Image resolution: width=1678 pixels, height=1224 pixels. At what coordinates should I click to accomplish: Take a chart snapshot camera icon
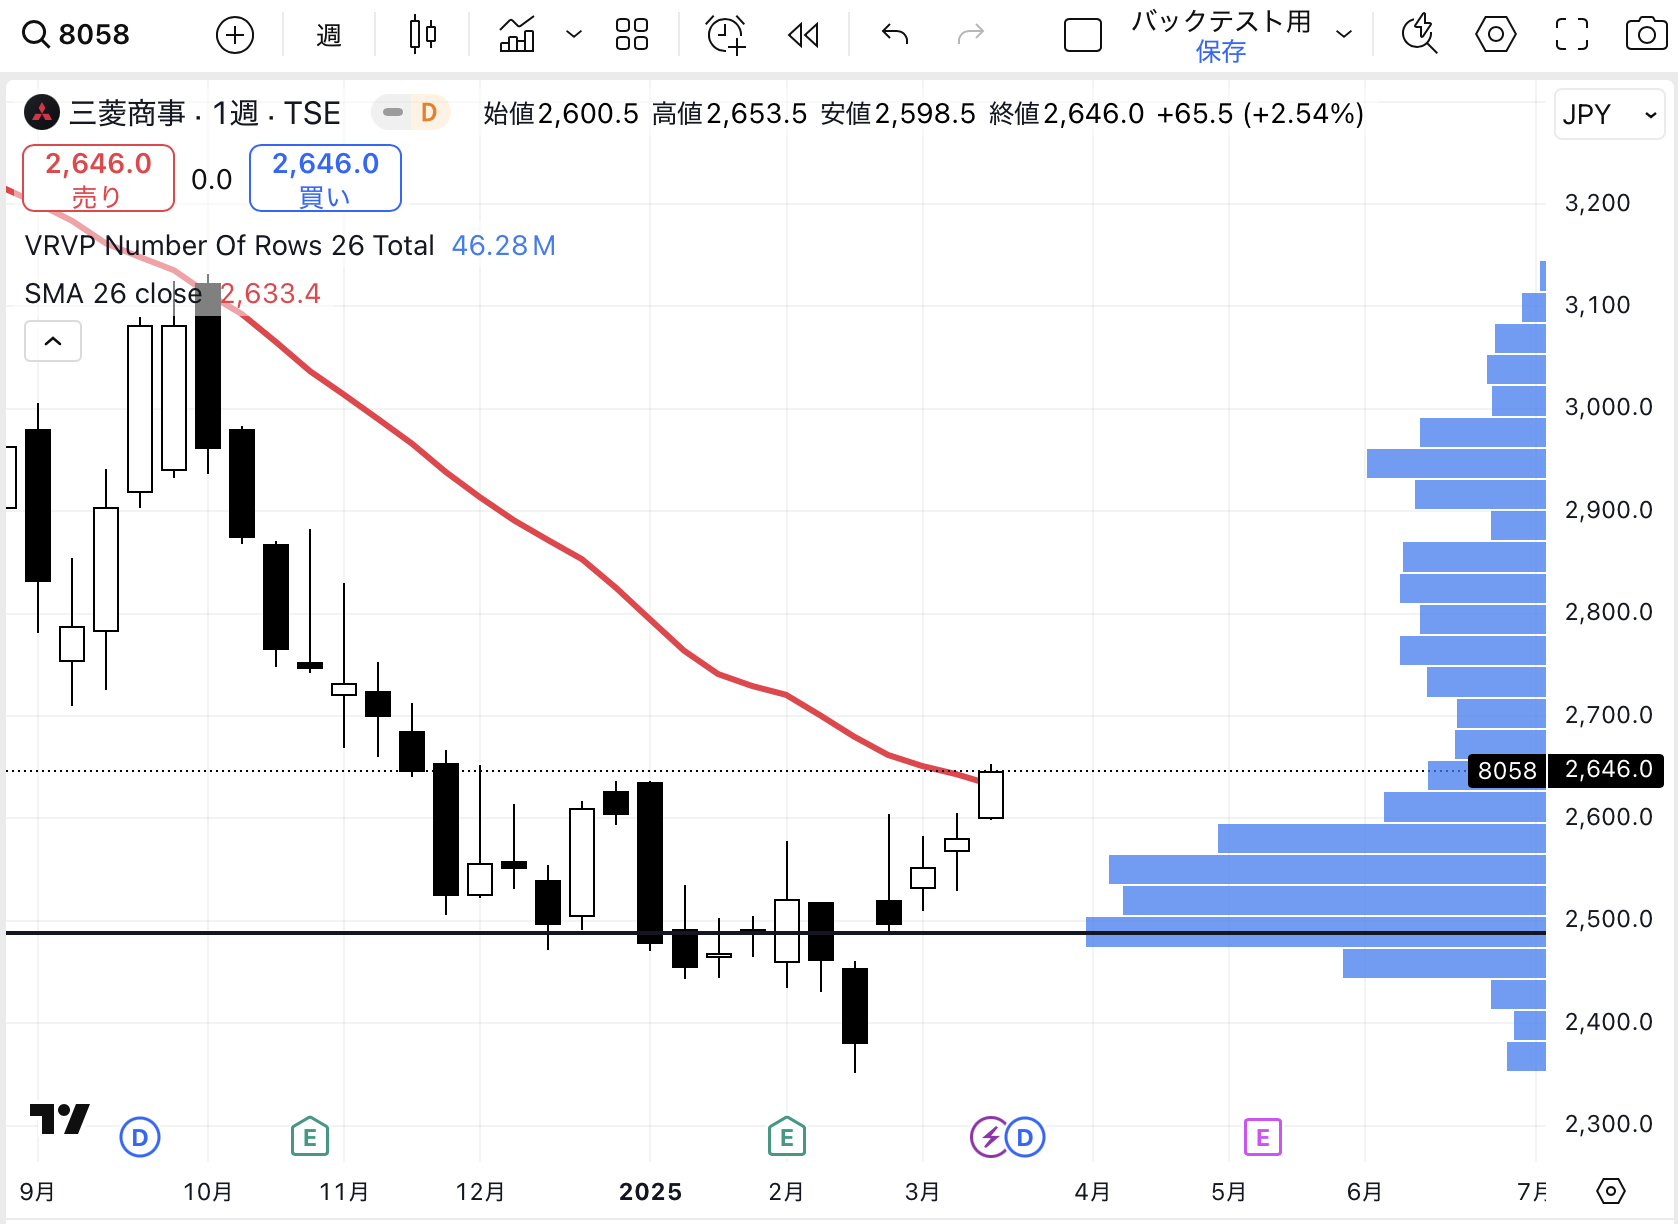(x=1646, y=35)
